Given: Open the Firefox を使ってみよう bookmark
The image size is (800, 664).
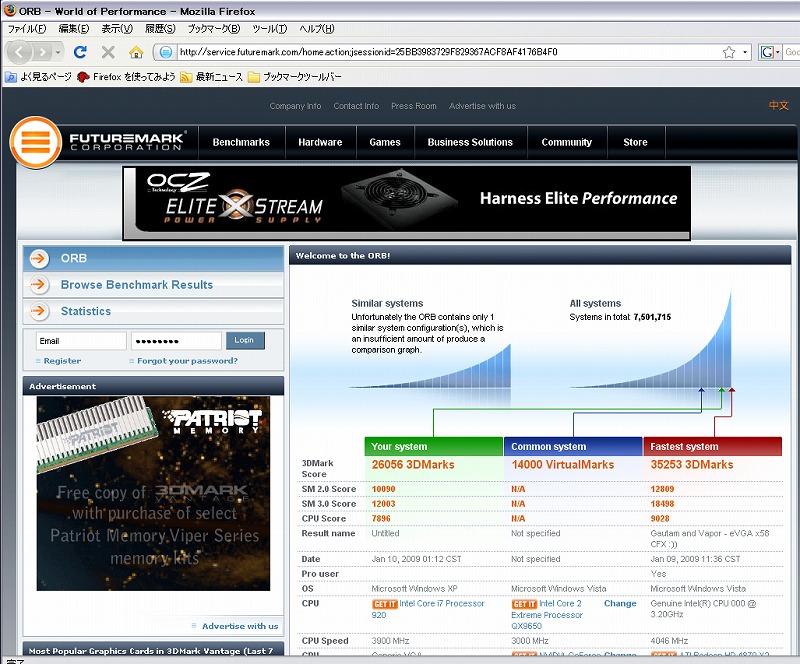Looking at the screenshot, I should [126, 77].
